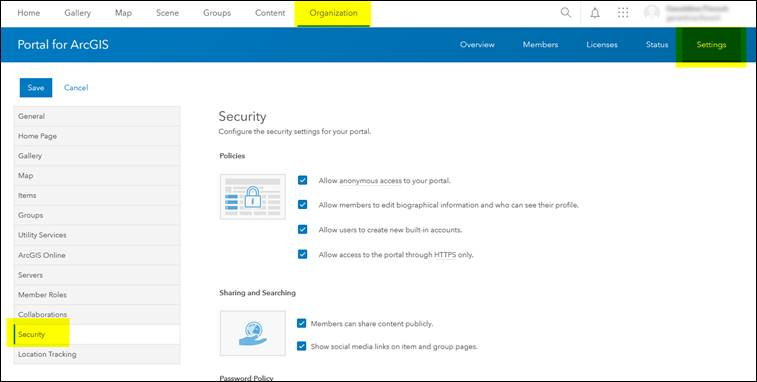The height and width of the screenshot is (382, 757).
Task: Select Home Page in the settings sidebar
Action: [97, 136]
